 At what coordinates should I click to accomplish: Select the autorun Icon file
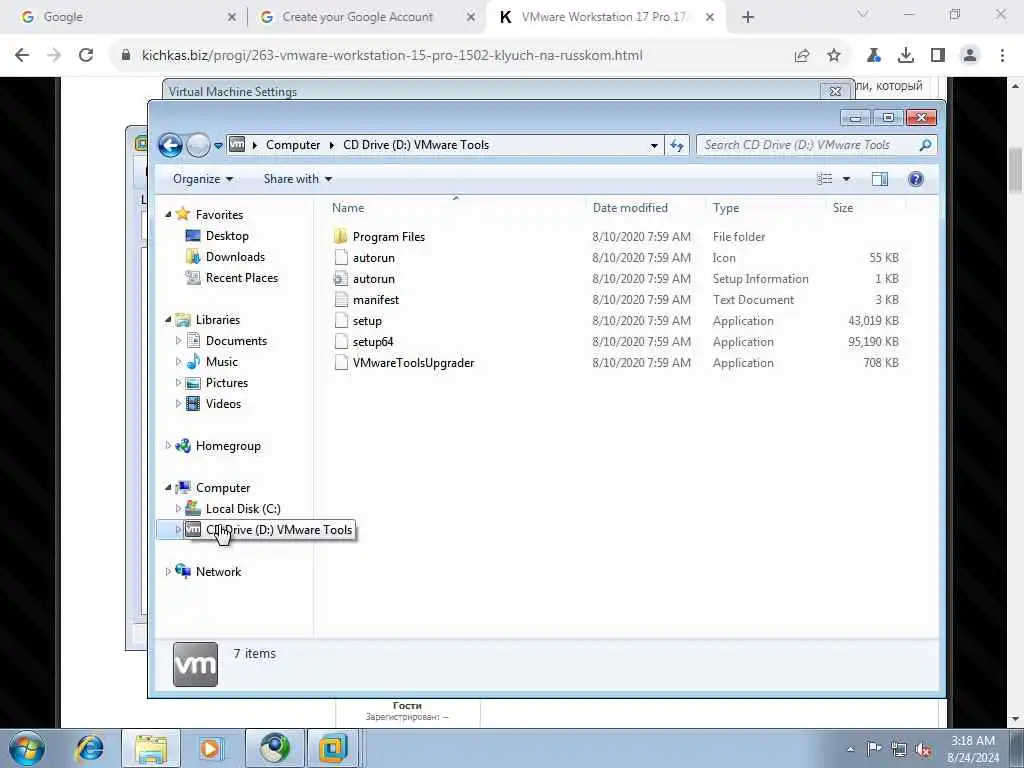(x=374, y=257)
